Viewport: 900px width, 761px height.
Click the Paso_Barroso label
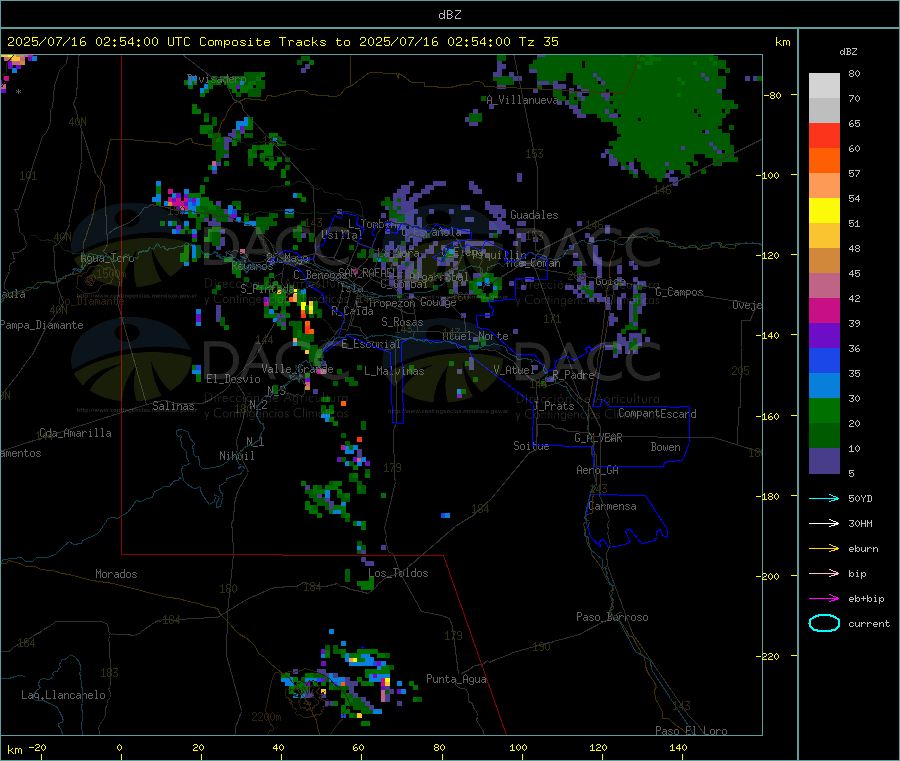pyautogui.click(x=612, y=617)
